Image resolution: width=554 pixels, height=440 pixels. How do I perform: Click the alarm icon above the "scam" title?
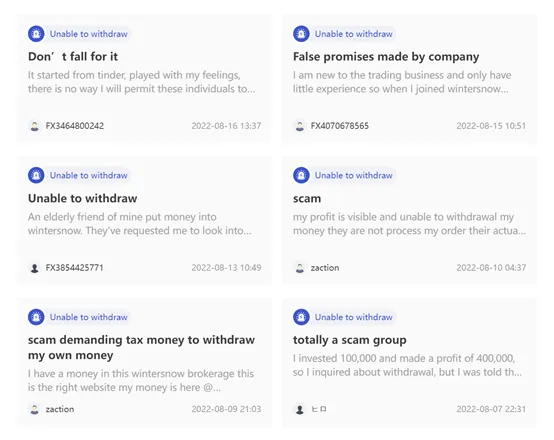(x=301, y=175)
